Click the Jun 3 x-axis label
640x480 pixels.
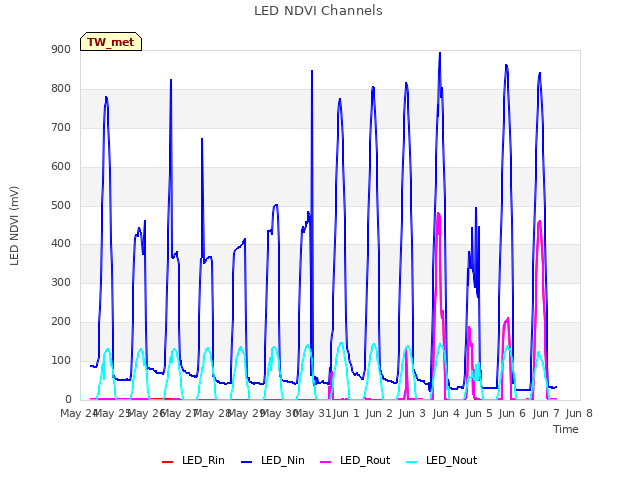tap(412, 413)
